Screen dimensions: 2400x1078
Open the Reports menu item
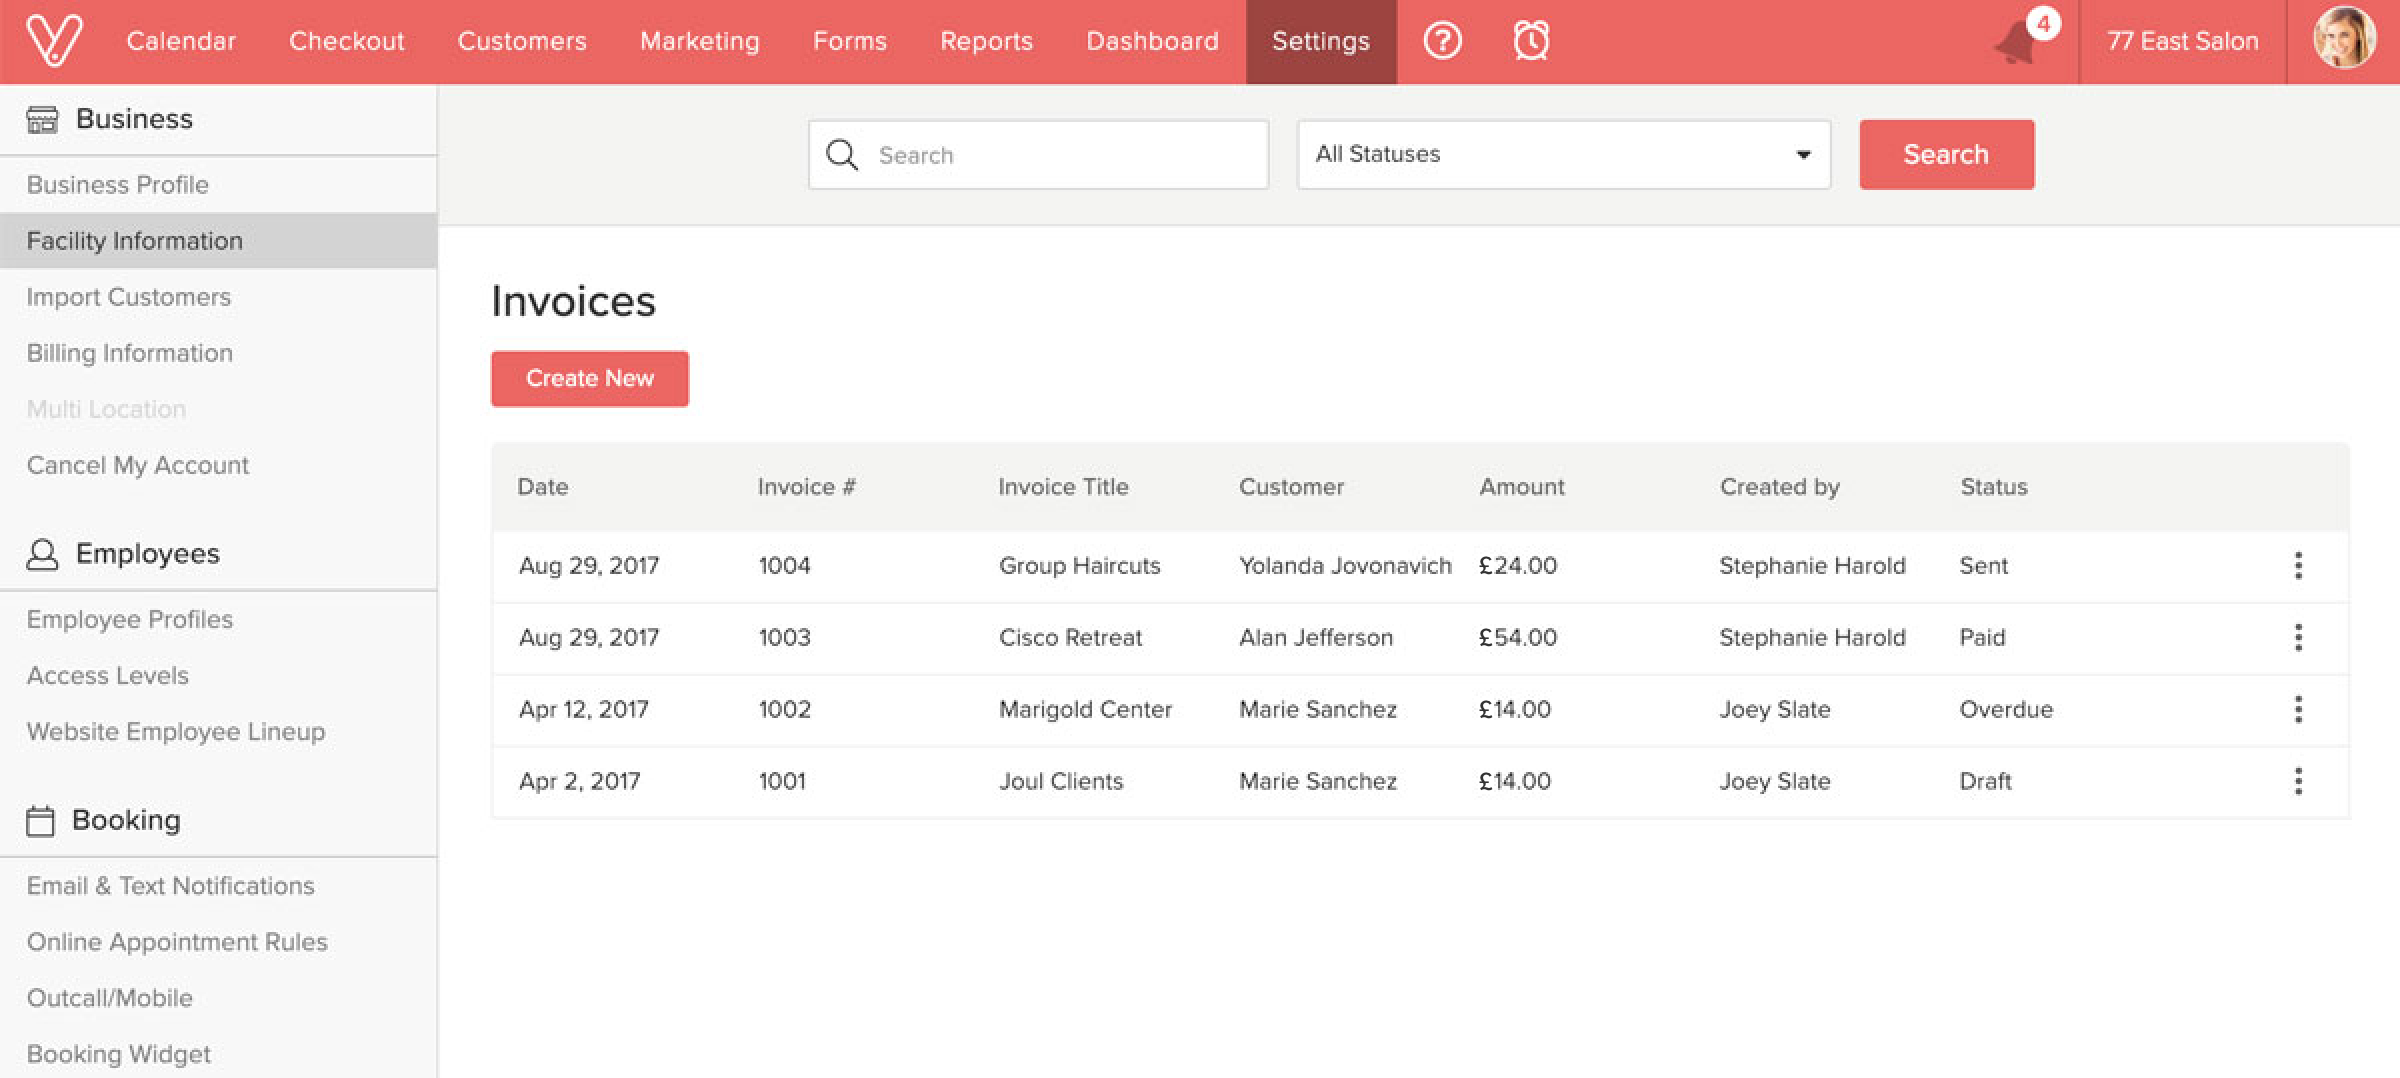coord(986,41)
